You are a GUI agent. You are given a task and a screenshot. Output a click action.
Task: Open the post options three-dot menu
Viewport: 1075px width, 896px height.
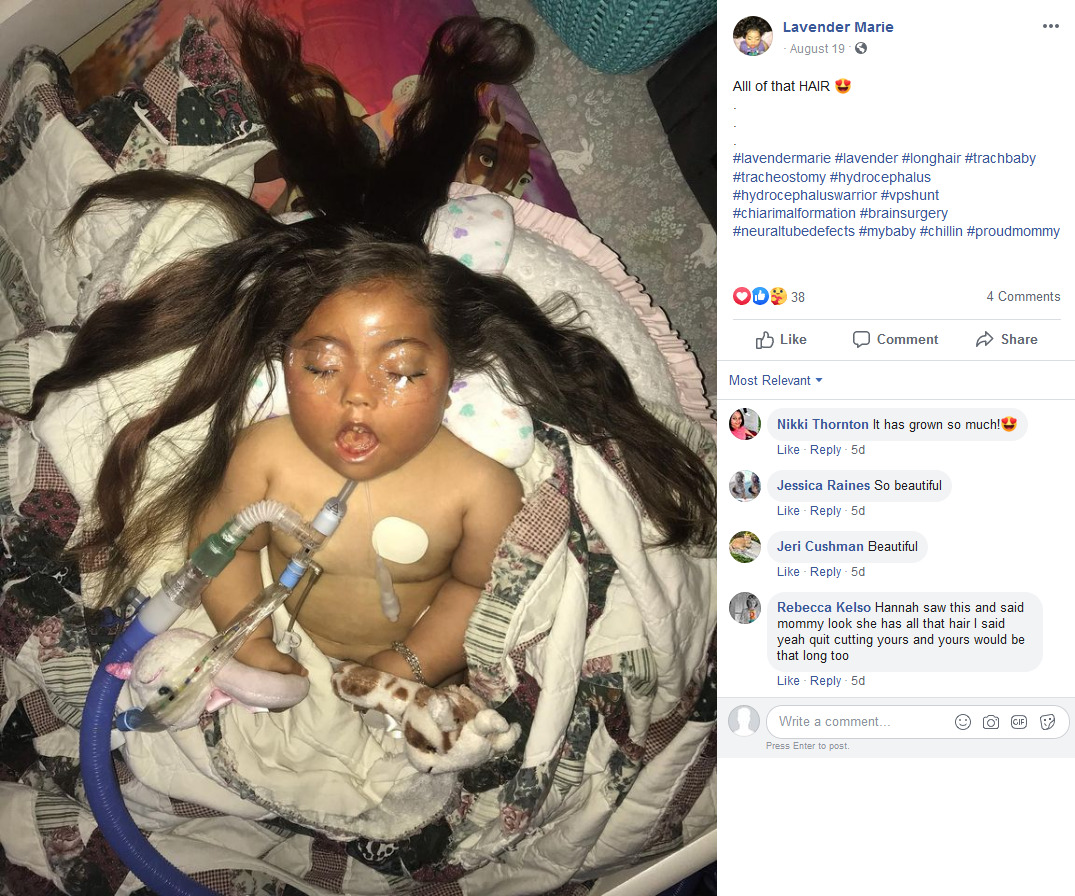pyautogui.click(x=1050, y=26)
